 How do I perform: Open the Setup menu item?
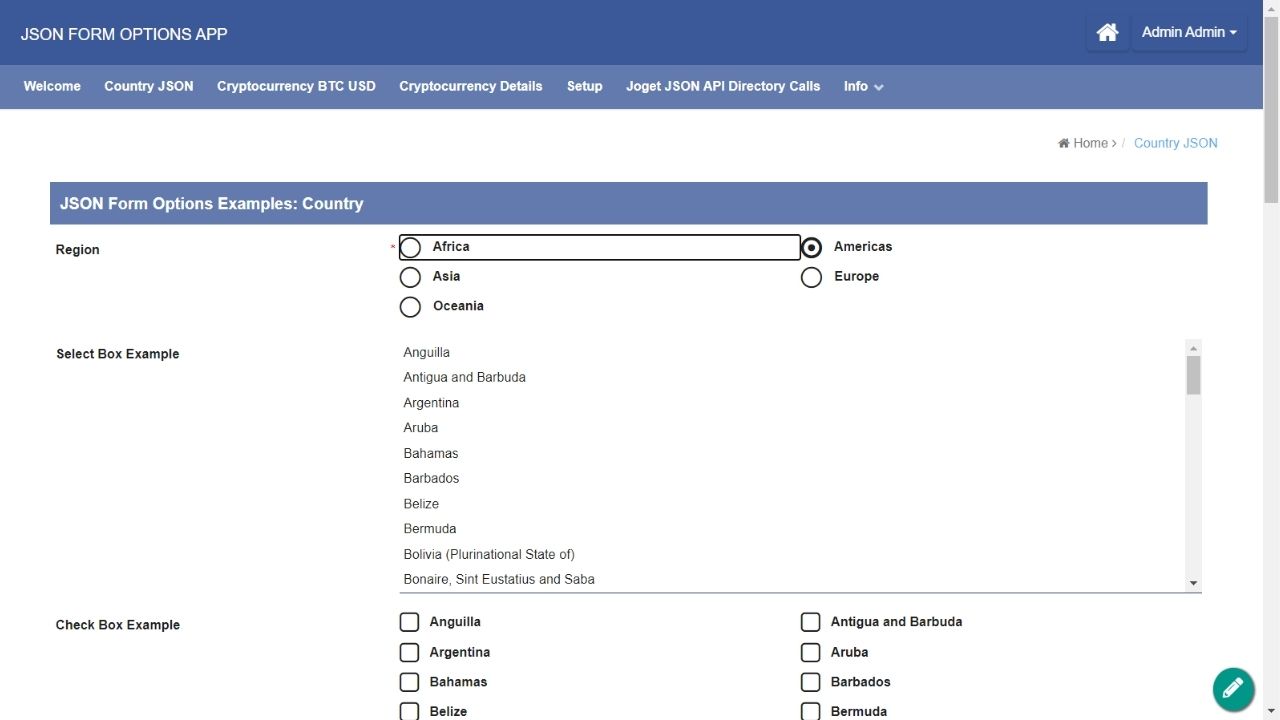point(585,86)
